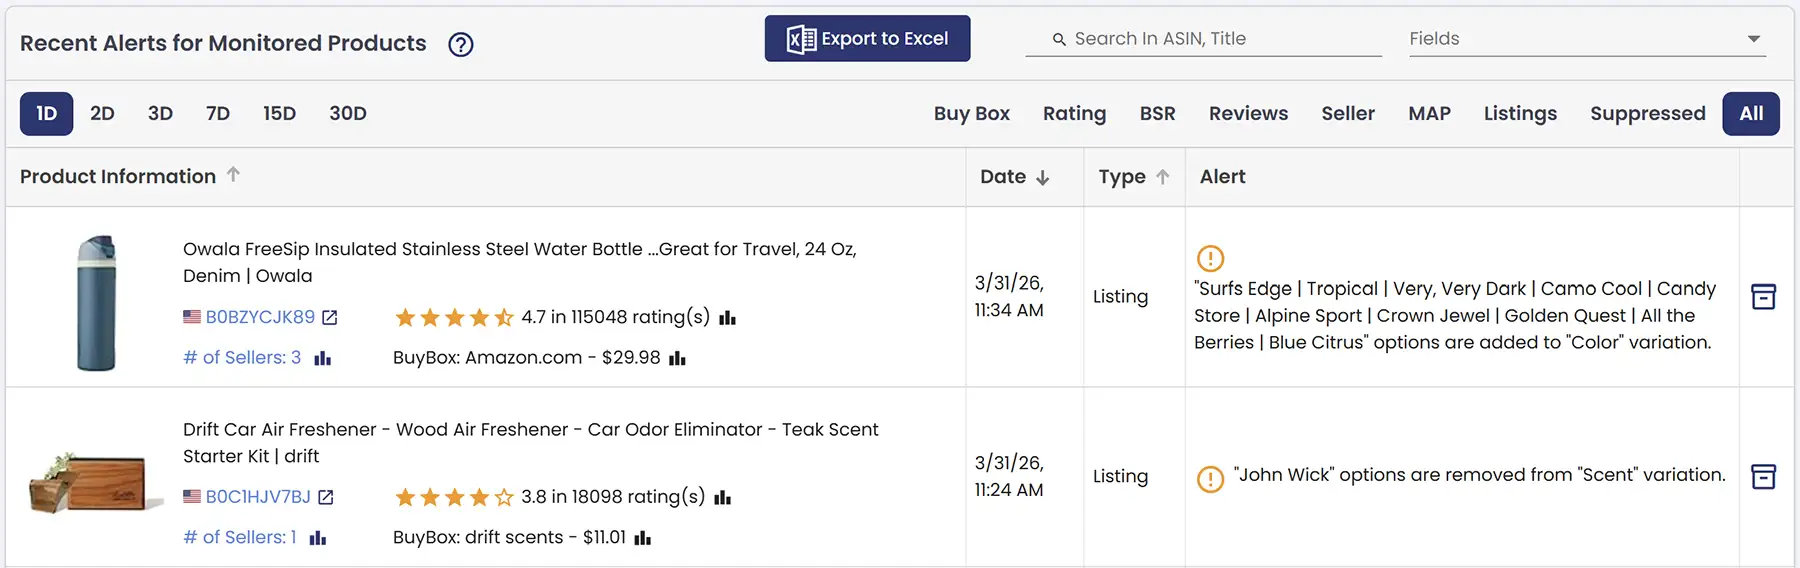View rating chart for Drift air freshener

pyautogui.click(x=723, y=498)
